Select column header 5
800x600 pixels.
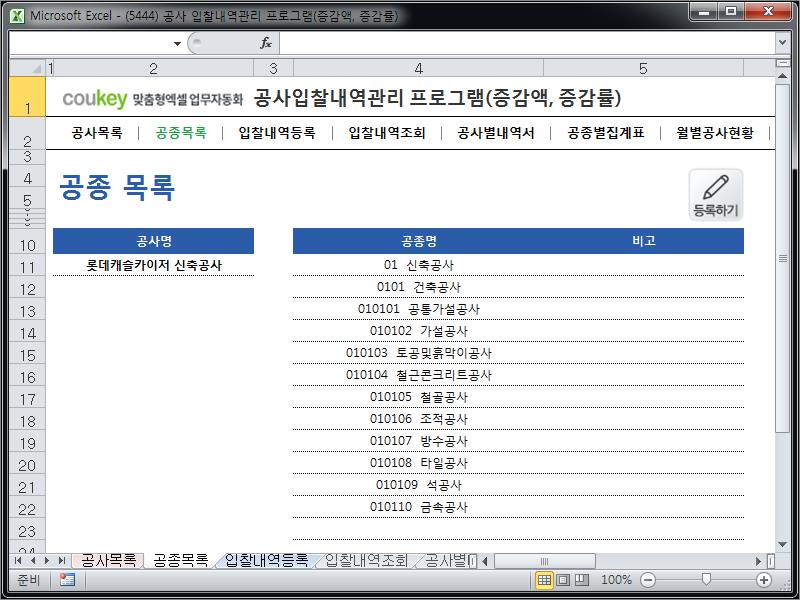click(x=643, y=68)
